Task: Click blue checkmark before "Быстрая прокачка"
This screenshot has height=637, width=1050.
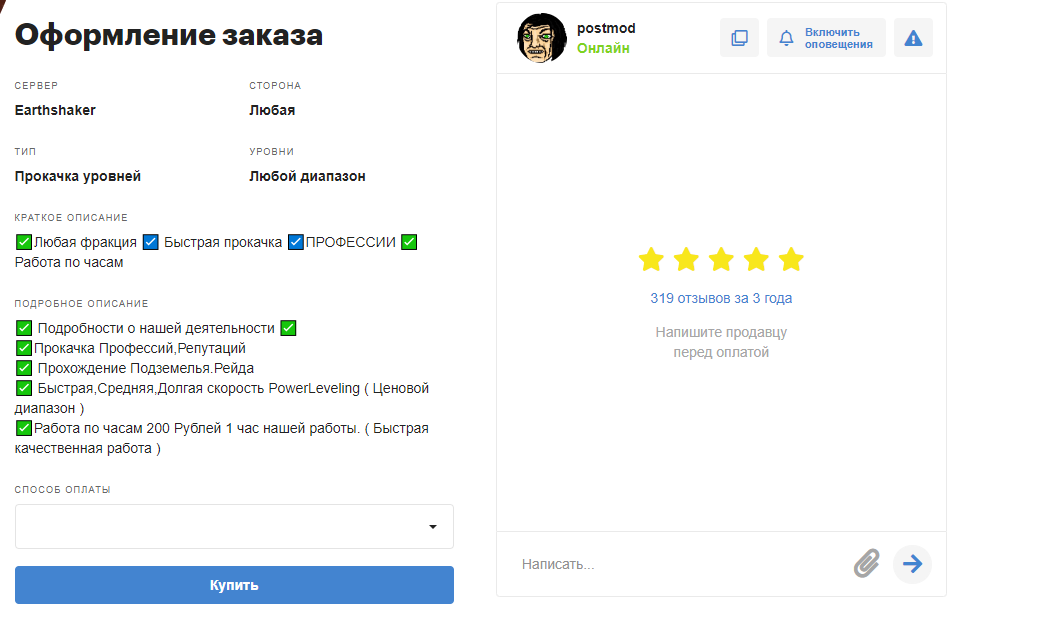Action: point(151,242)
